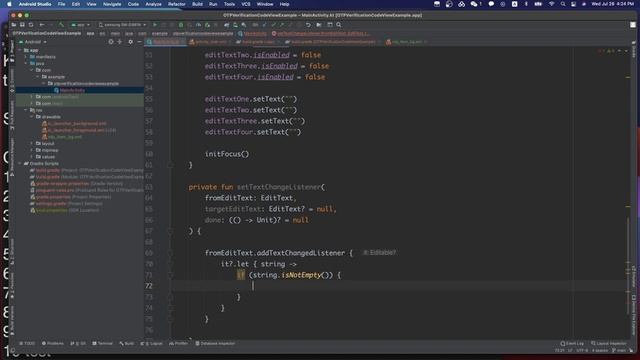Open the app run configuration dropdown

[x=80, y=25]
